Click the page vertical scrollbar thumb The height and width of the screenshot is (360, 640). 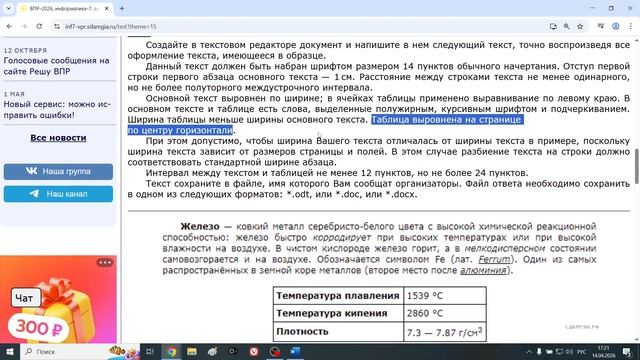point(637,167)
